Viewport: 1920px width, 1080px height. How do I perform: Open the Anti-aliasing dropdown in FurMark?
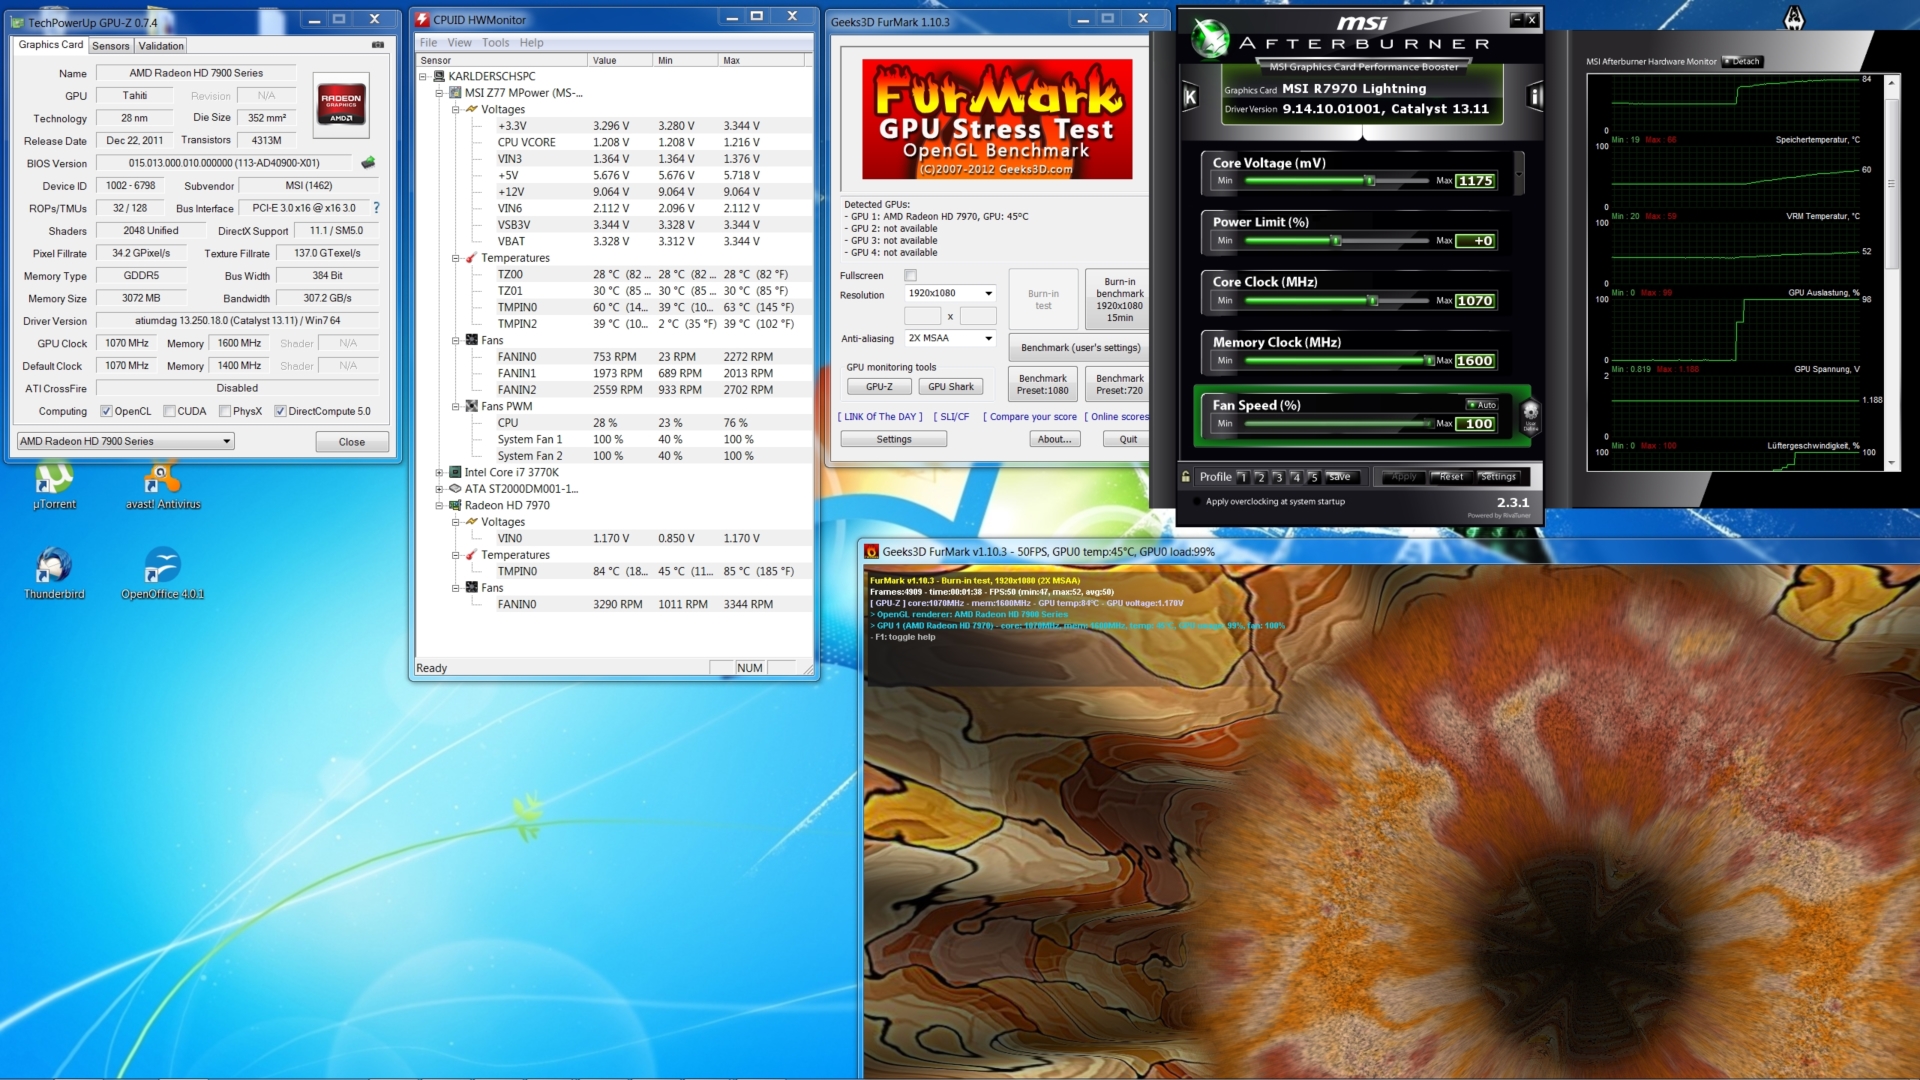950,338
